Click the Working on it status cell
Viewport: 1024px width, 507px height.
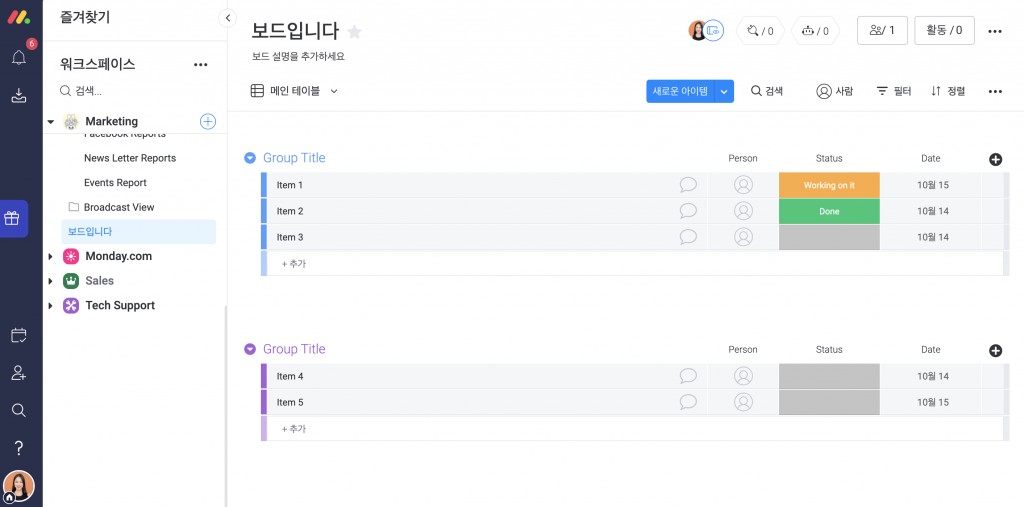tap(829, 185)
